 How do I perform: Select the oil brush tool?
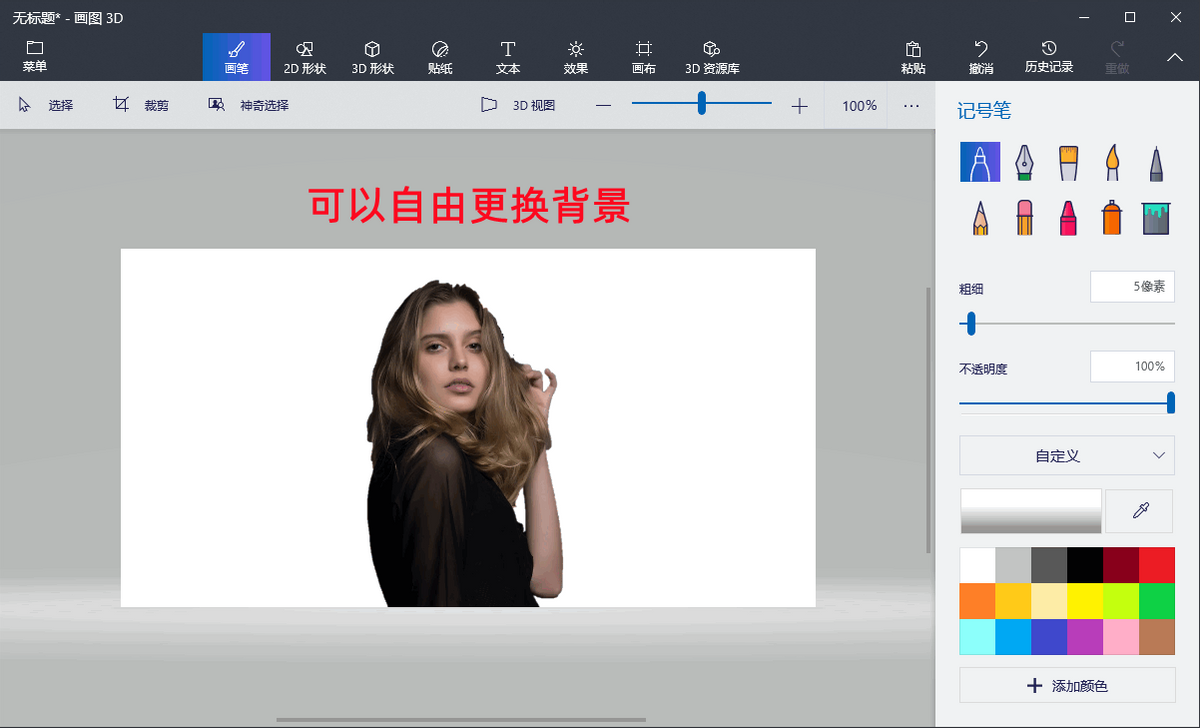coord(1068,162)
